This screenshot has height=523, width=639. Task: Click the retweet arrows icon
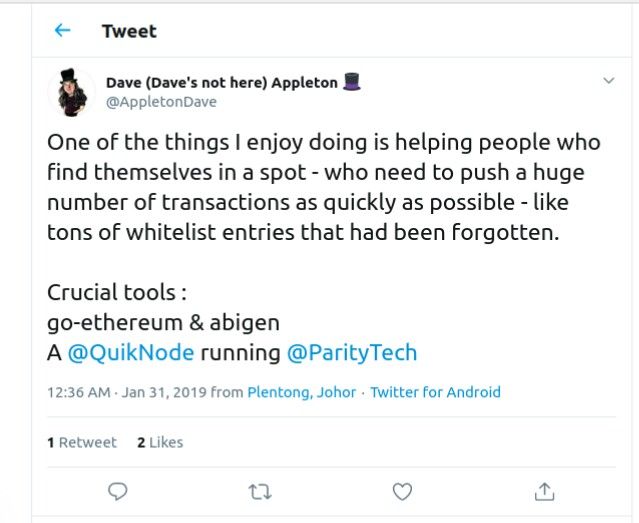[260, 492]
